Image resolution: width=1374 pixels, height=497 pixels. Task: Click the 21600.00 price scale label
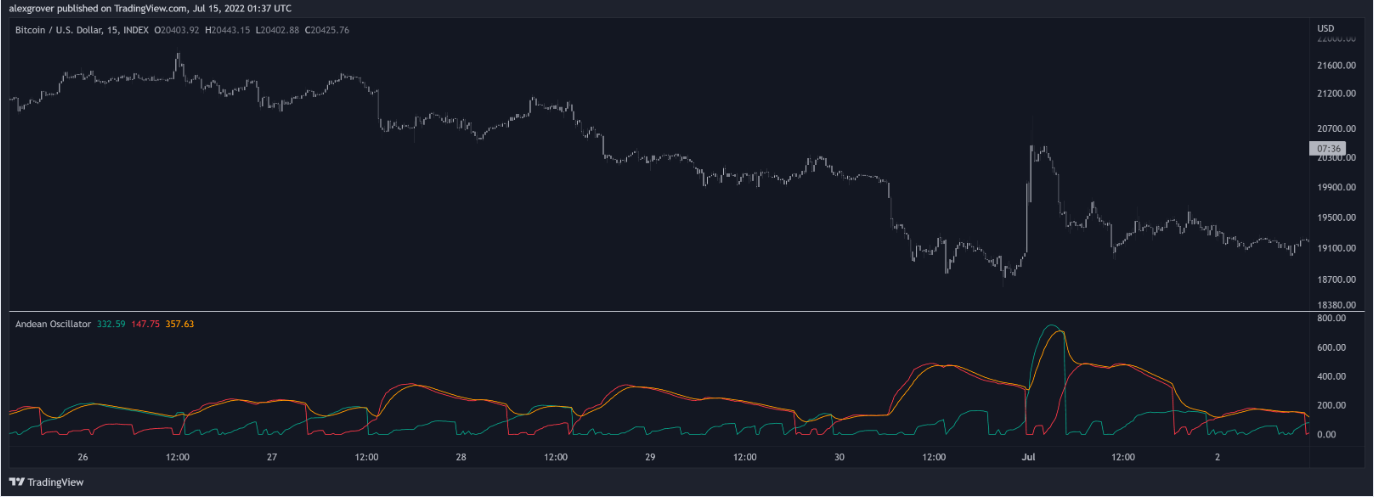coord(1335,66)
